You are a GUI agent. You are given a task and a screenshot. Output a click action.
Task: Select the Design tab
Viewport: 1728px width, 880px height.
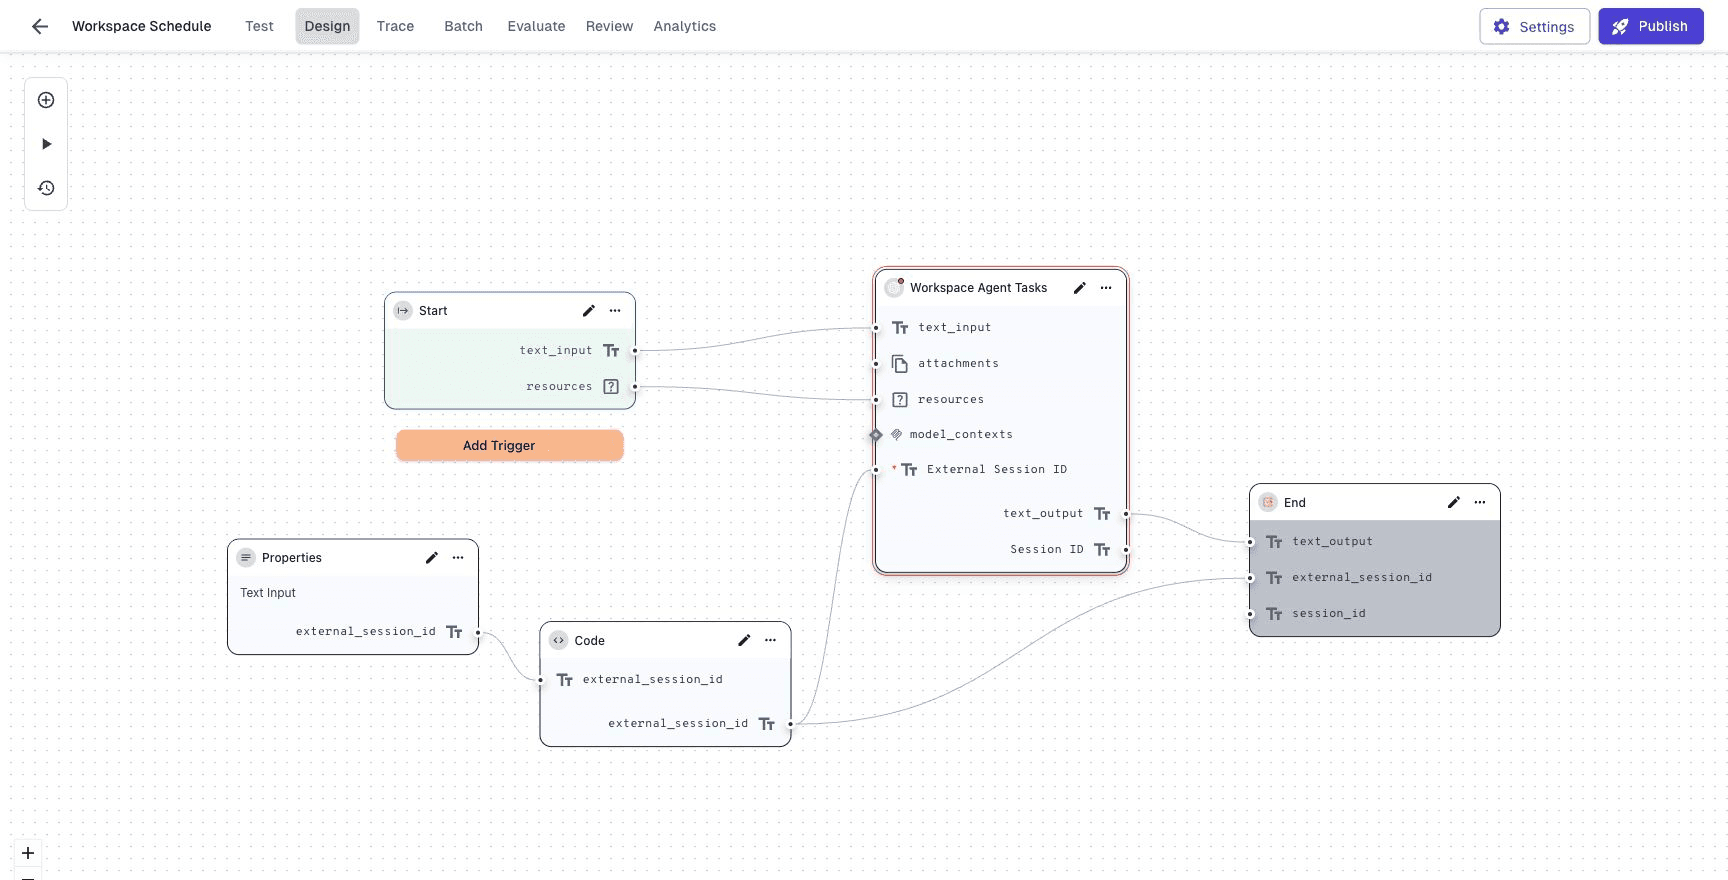pyautogui.click(x=327, y=26)
